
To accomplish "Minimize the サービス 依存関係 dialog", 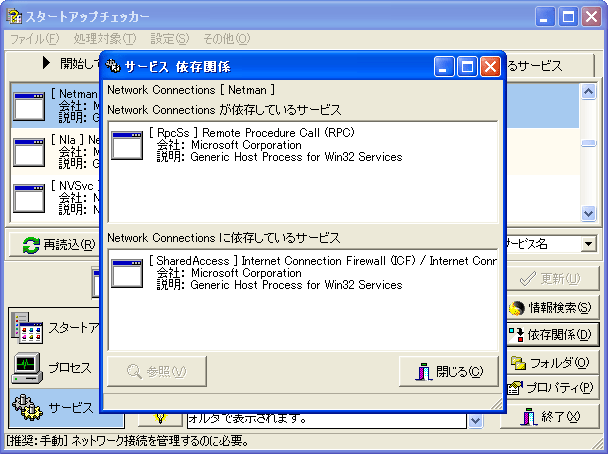I will [x=444, y=67].
